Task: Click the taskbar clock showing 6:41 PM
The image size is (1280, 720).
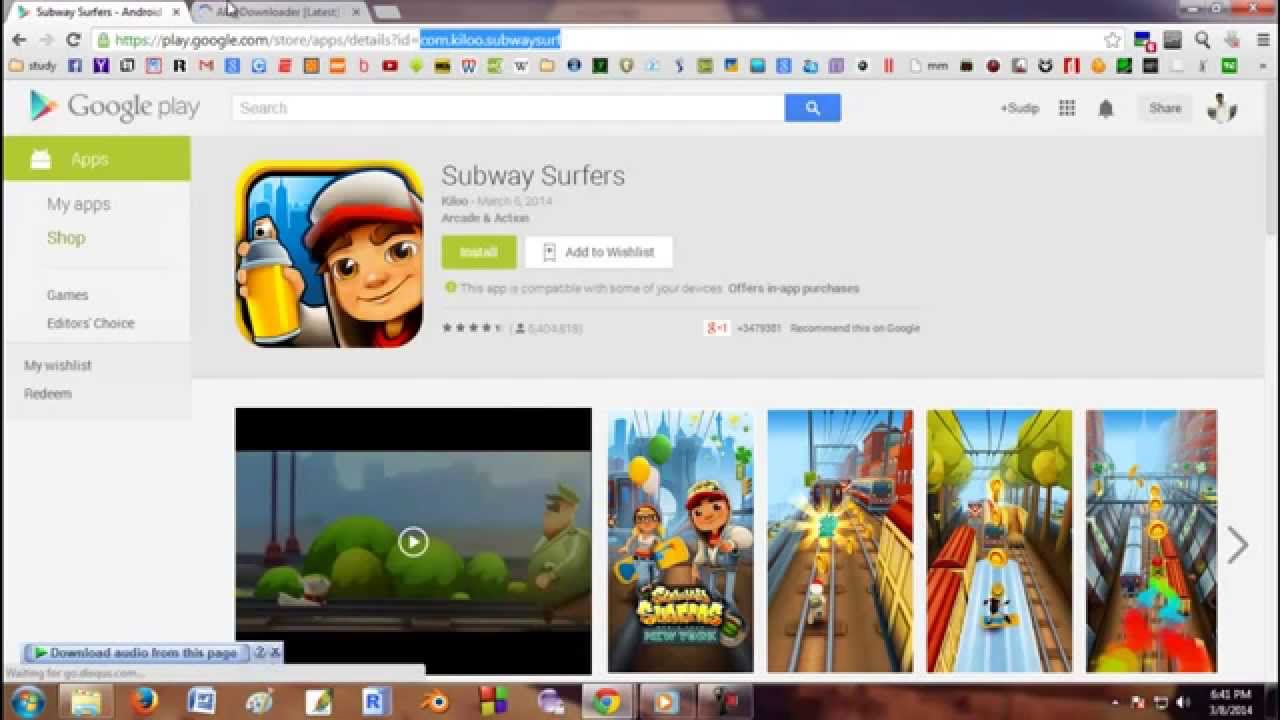Action: pos(1230,701)
